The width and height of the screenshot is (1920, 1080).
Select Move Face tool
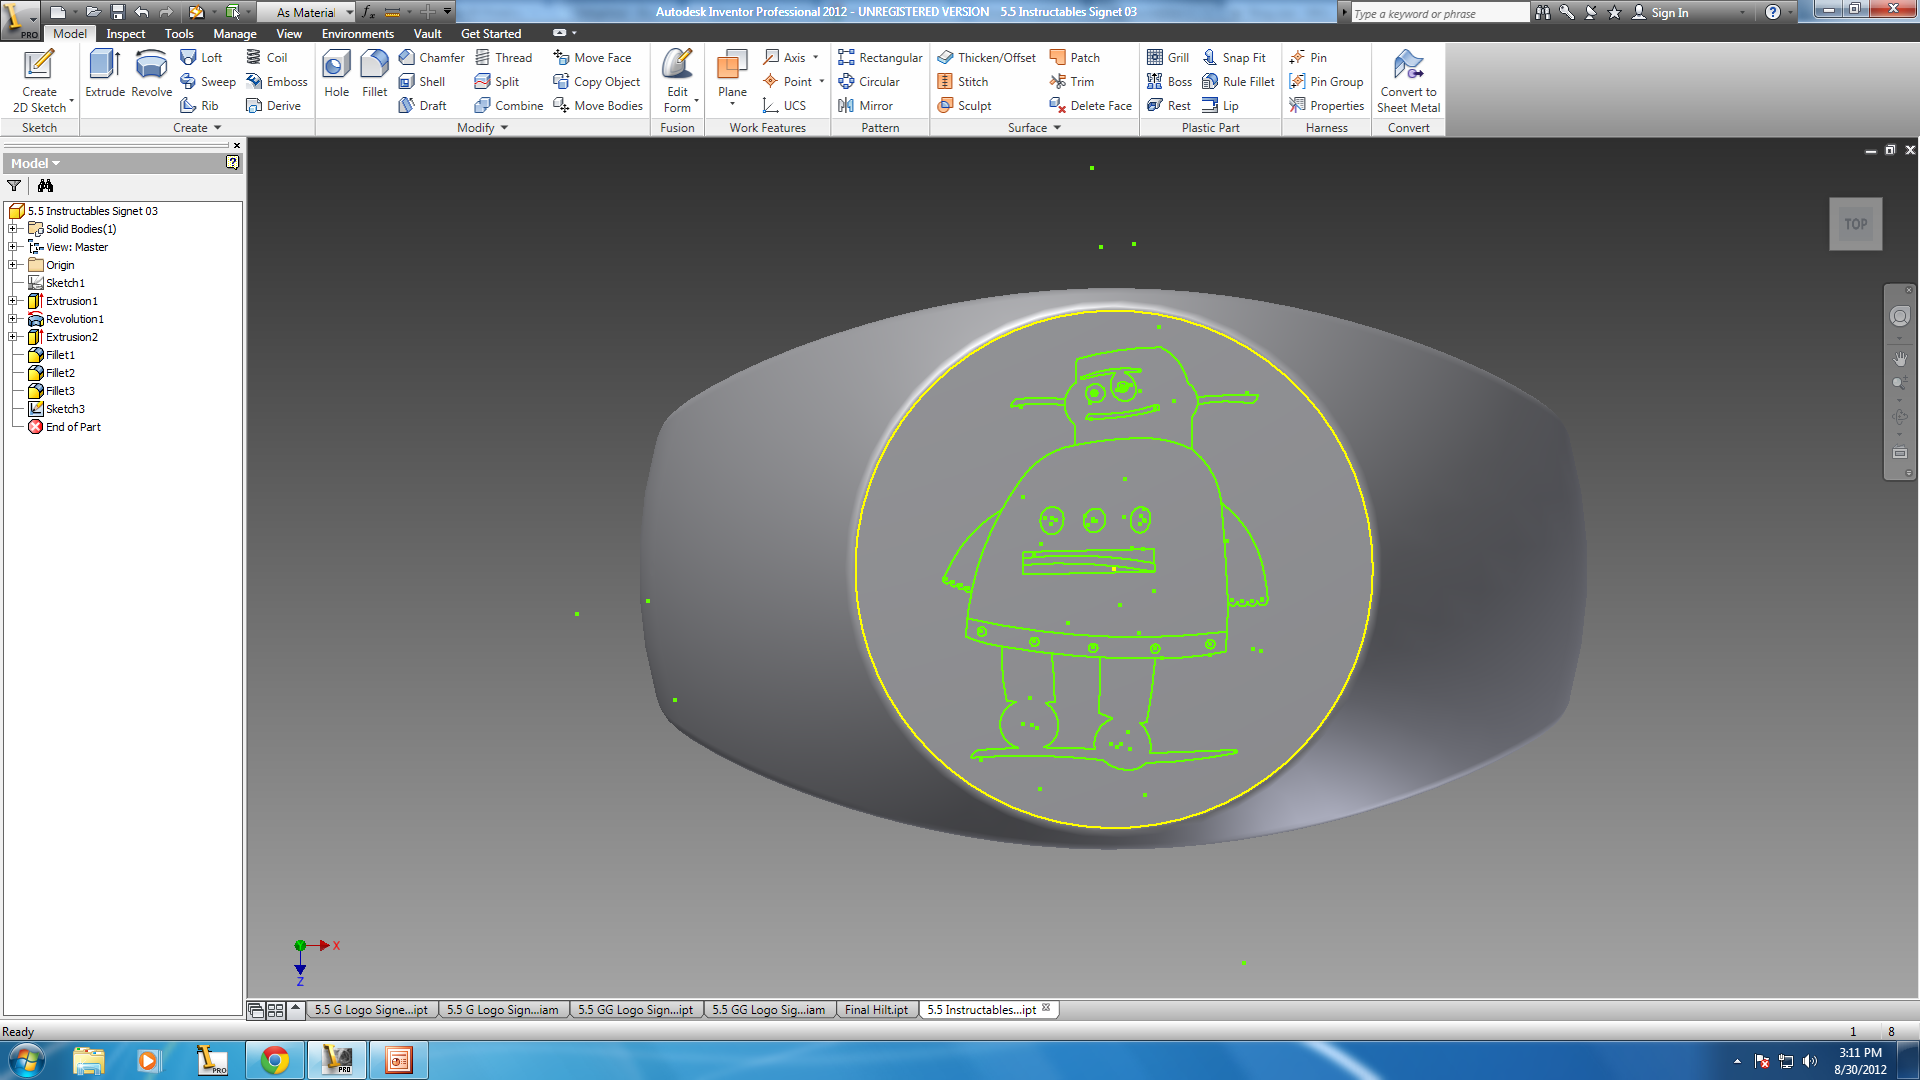tap(592, 58)
